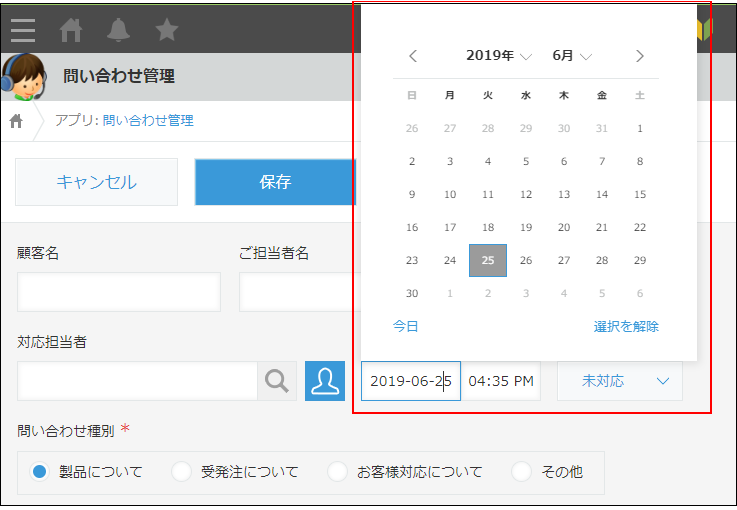Viewport: 737px width, 510px height.
Task: Select highlighted date 25 in calendar
Action: [488, 260]
